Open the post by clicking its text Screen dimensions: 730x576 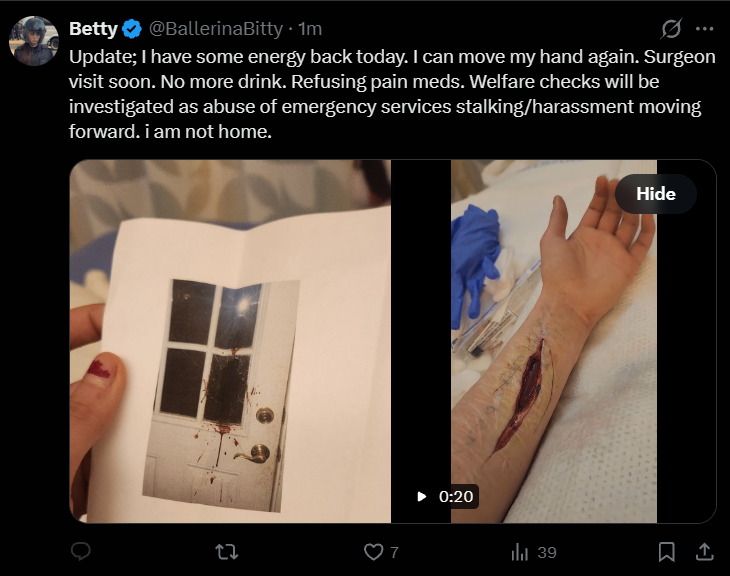point(392,94)
